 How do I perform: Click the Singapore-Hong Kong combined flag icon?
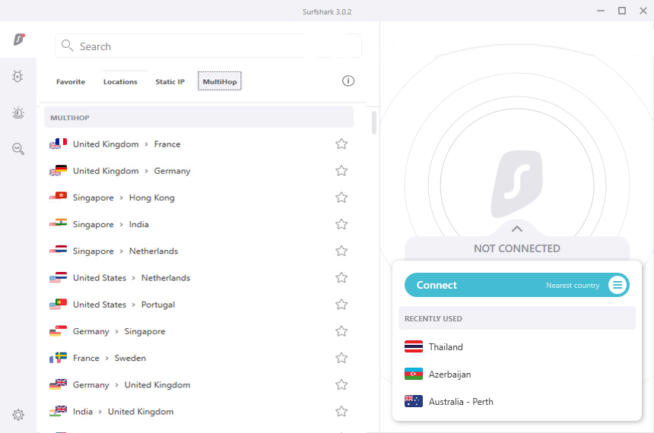point(58,196)
